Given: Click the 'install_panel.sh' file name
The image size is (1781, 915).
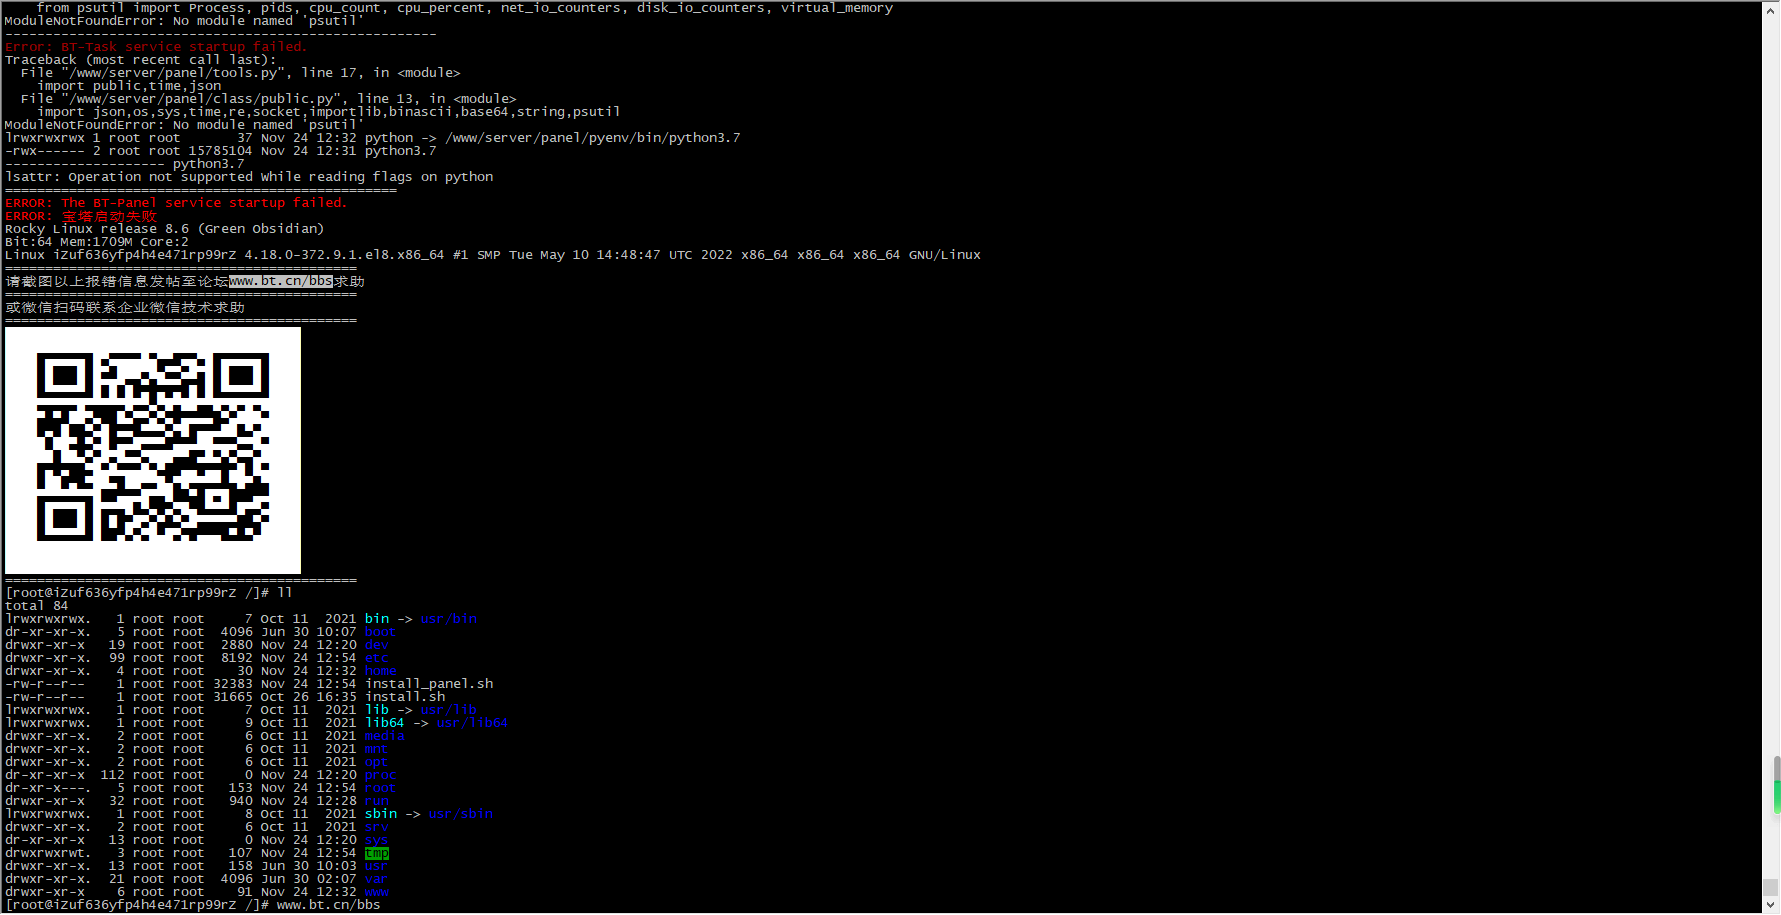Looking at the screenshot, I should (429, 684).
